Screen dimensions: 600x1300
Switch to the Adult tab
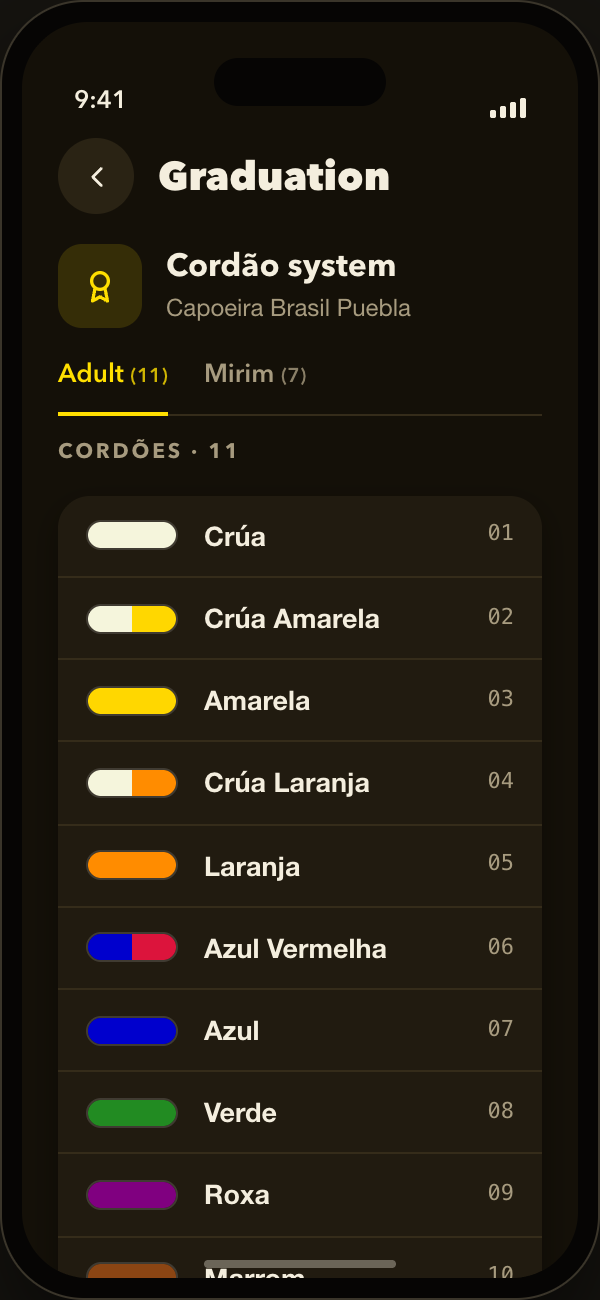tap(113, 375)
